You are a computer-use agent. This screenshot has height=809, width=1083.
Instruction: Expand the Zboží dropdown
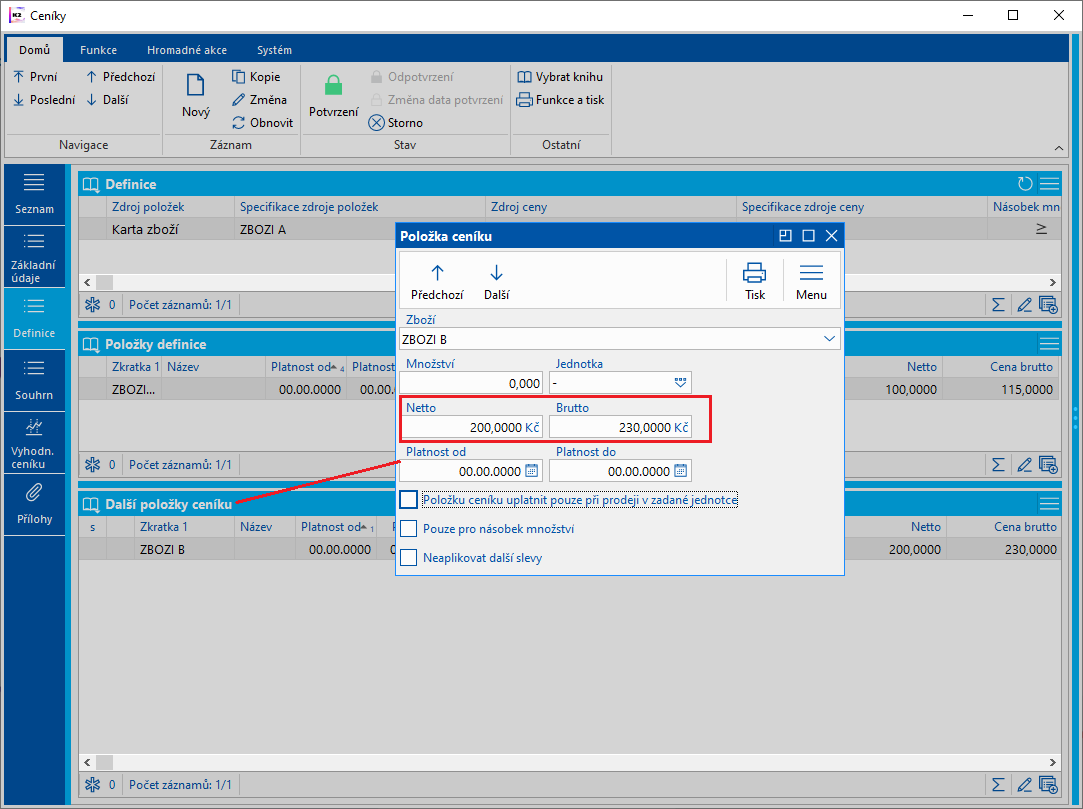click(x=829, y=339)
